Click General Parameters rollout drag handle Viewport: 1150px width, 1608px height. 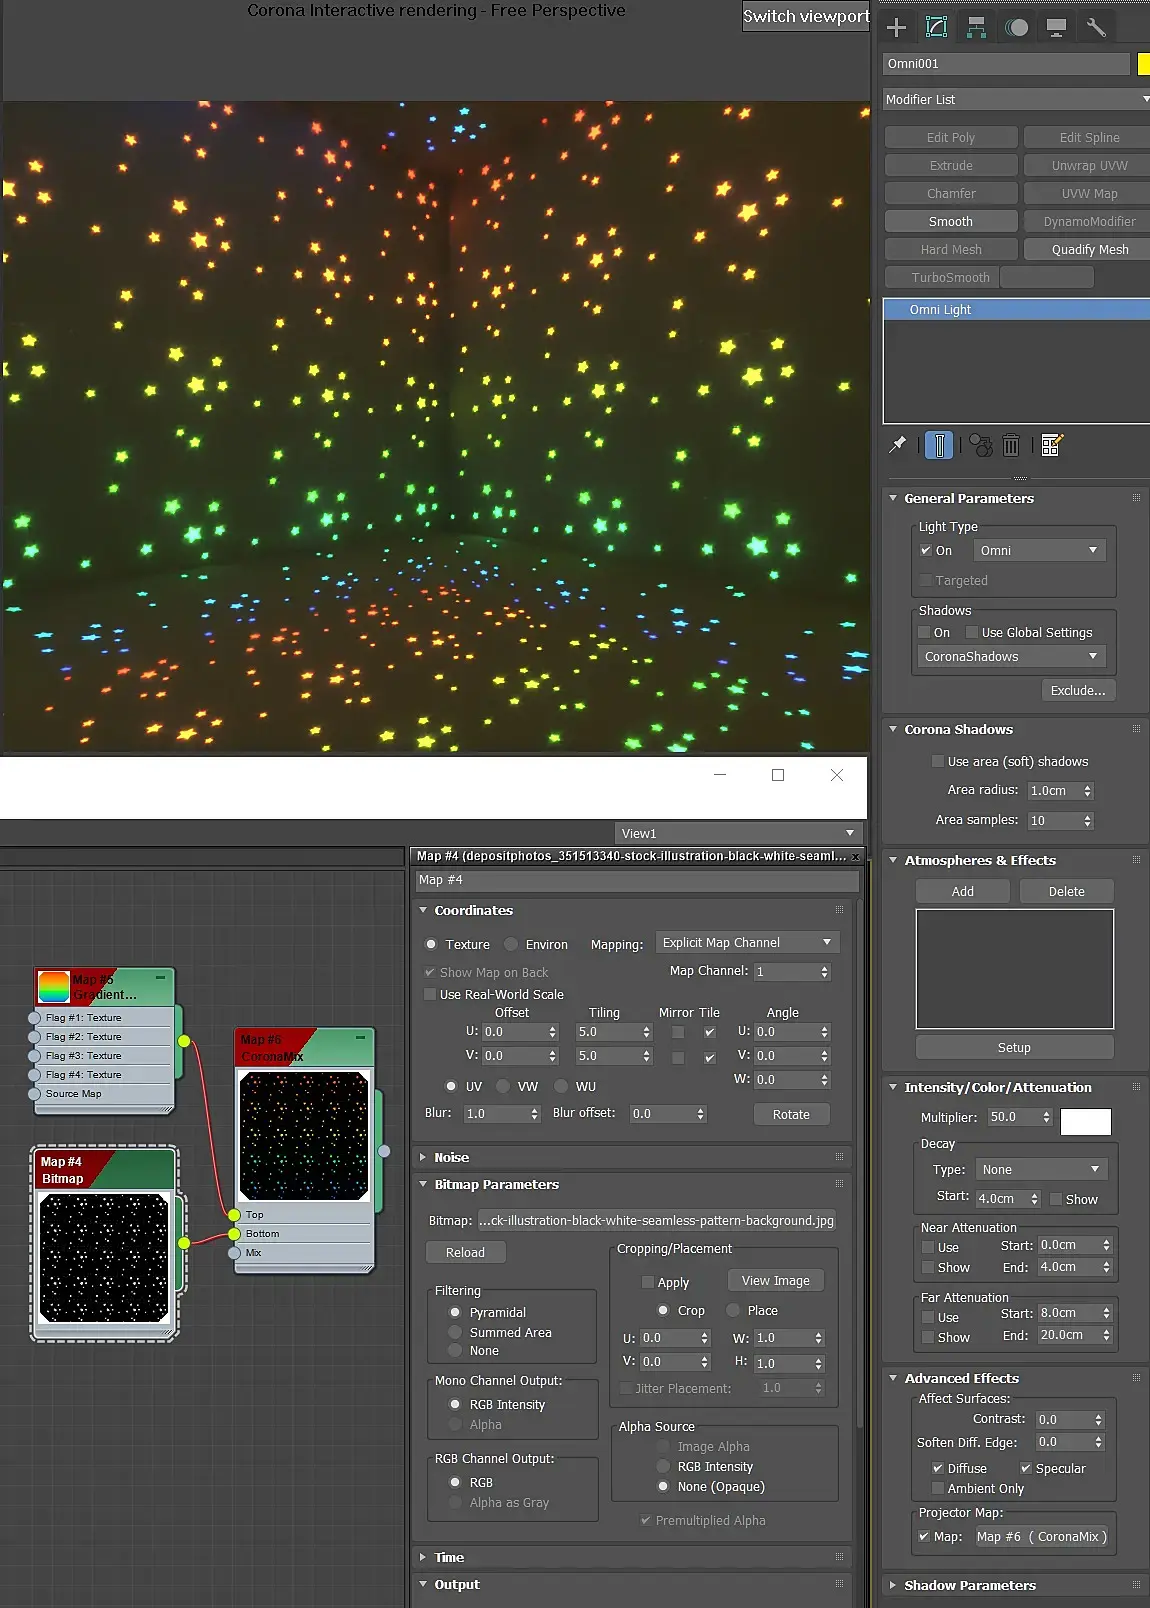(x=1136, y=498)
